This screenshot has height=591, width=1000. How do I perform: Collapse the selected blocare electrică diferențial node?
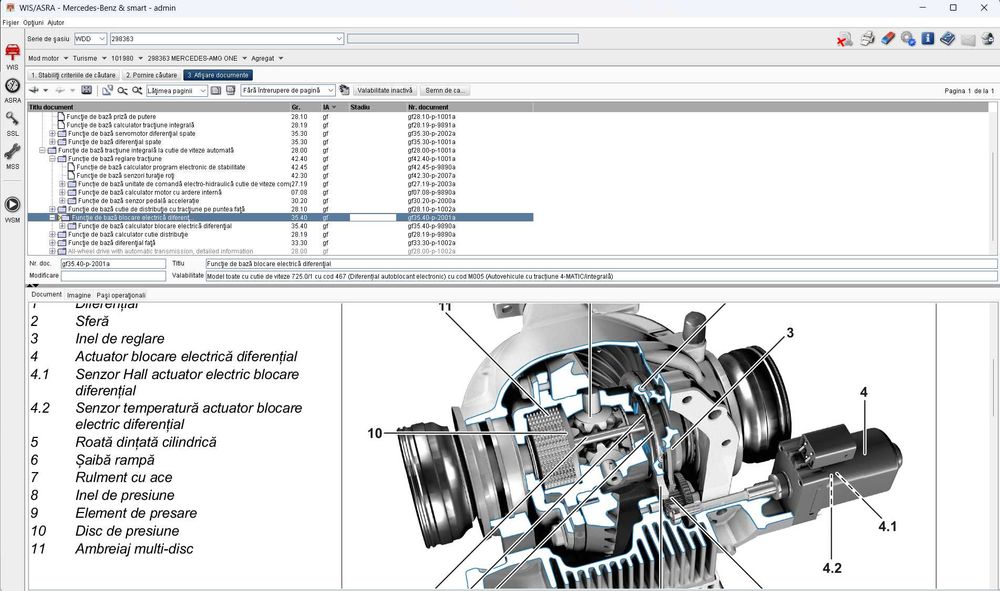click(52, 217)
